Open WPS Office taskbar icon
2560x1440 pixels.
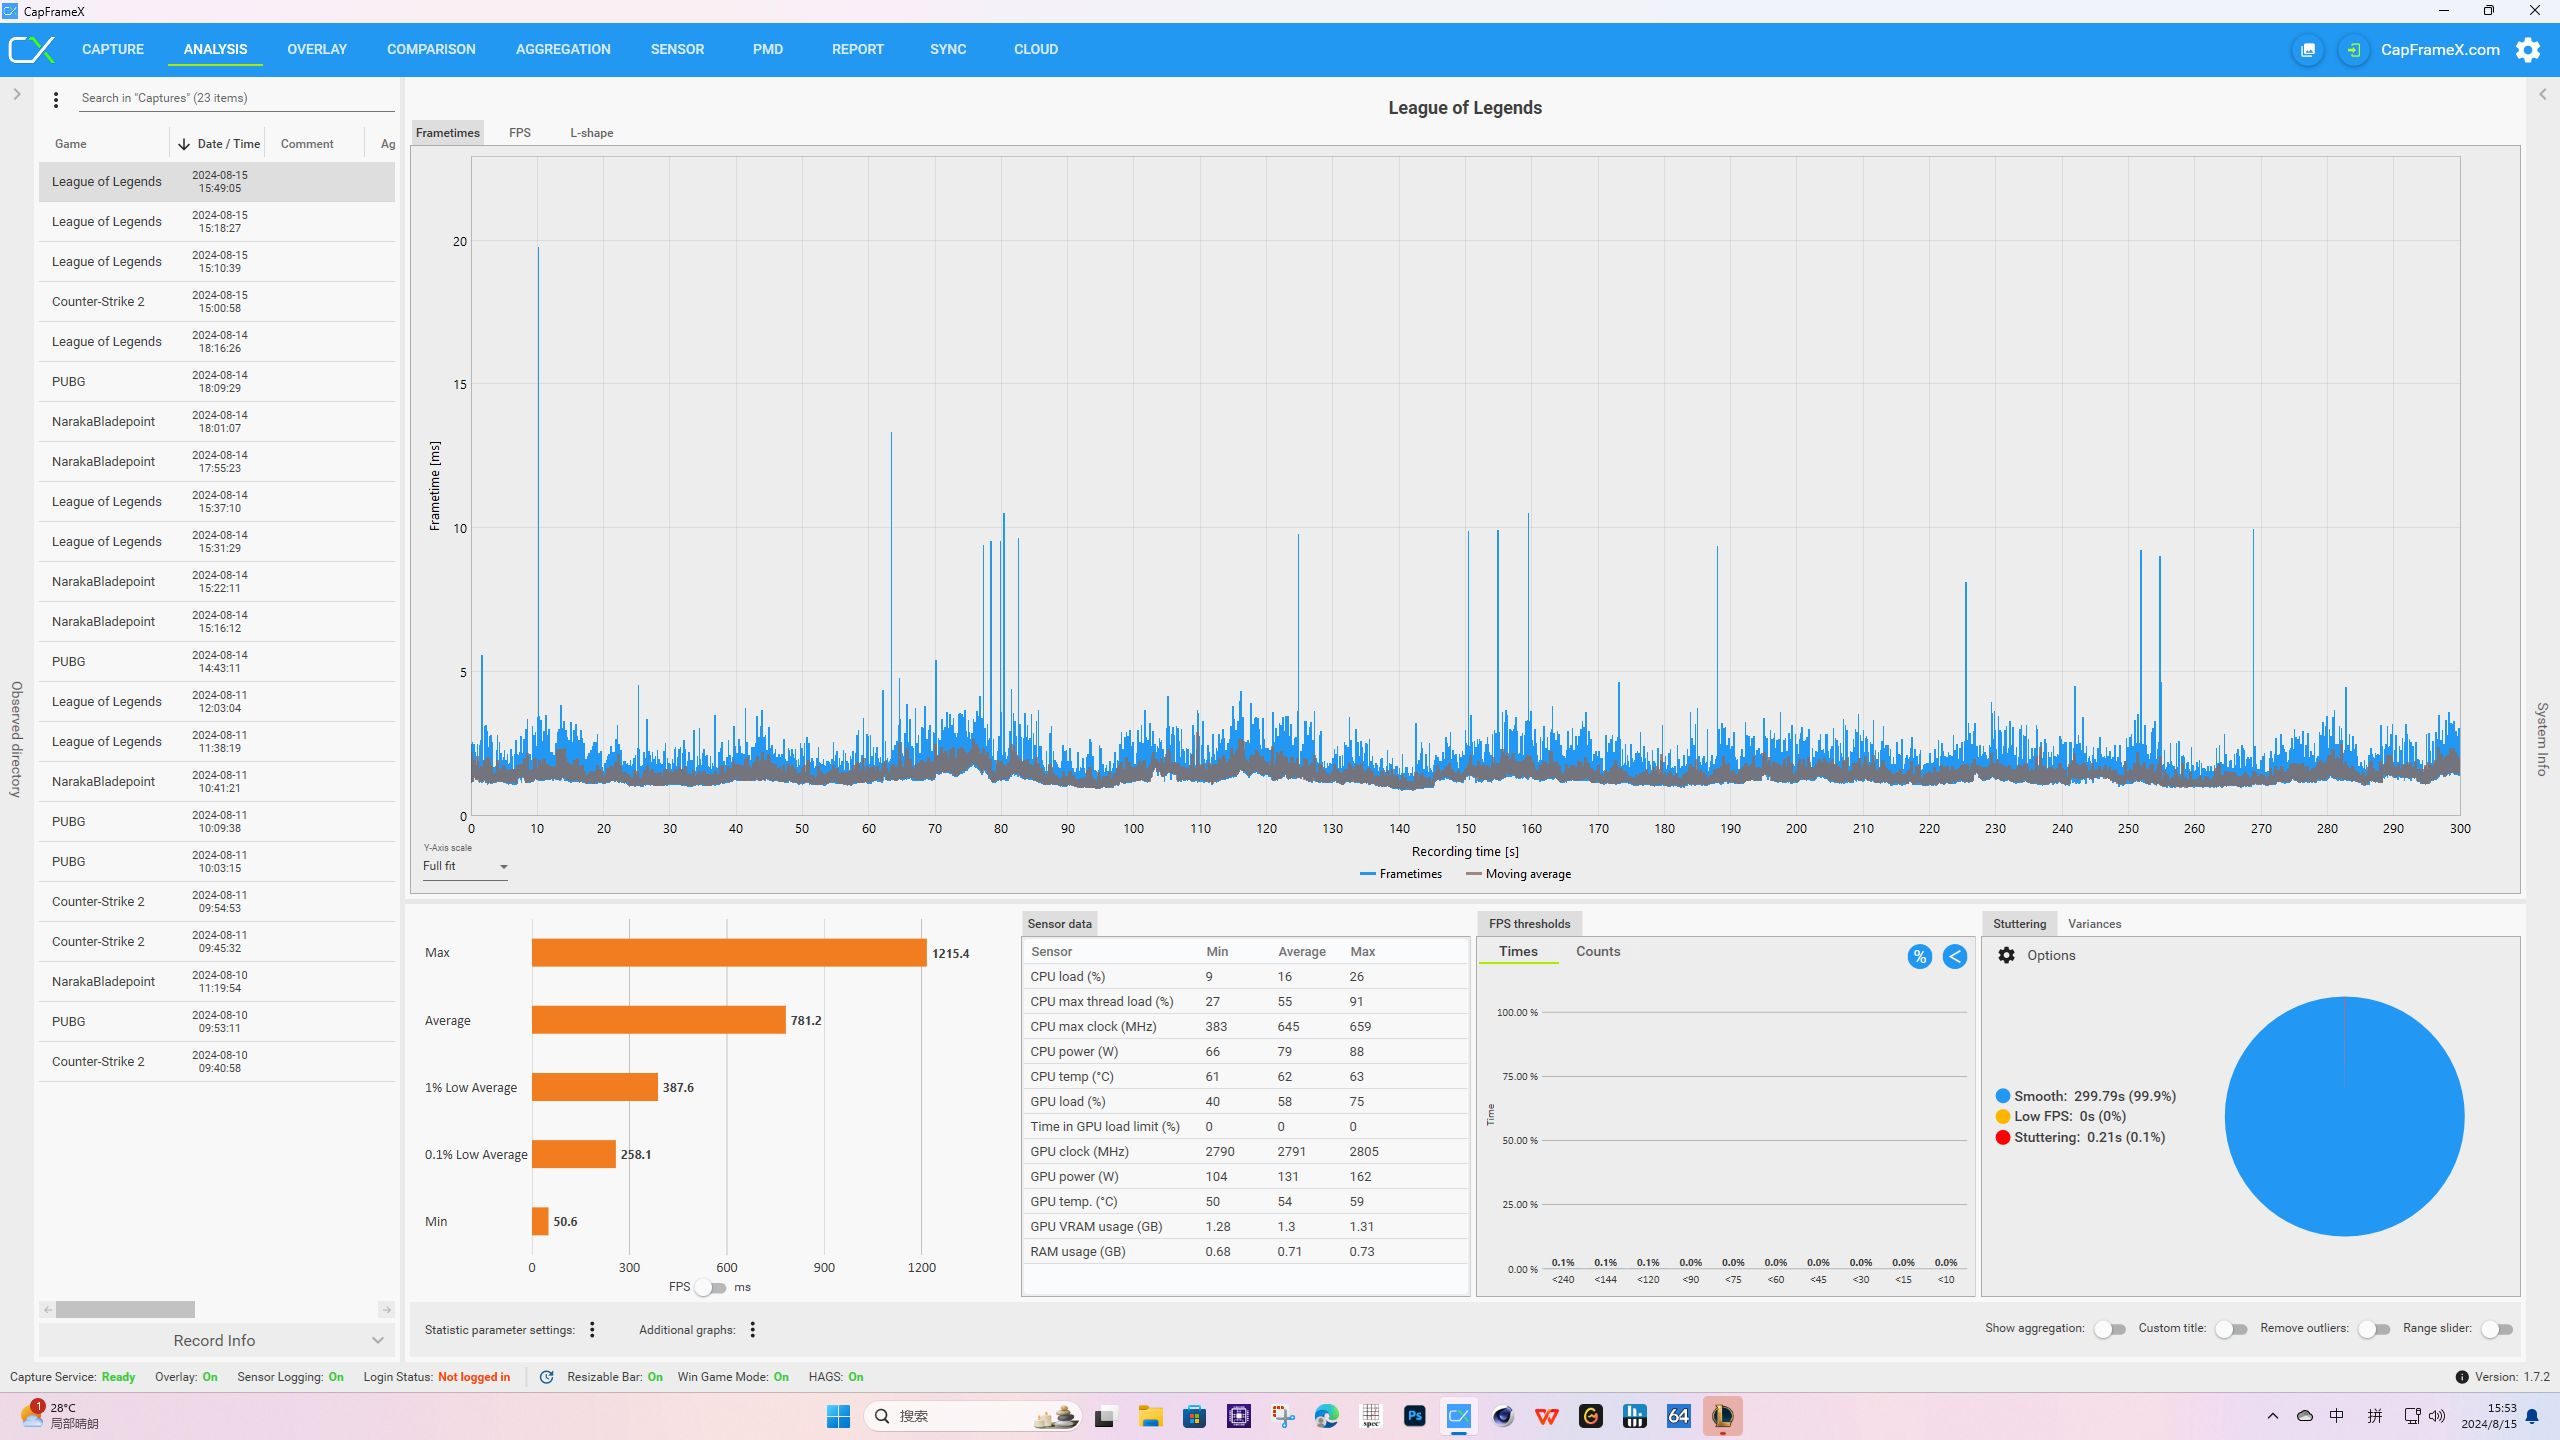pos(1546,1416)
